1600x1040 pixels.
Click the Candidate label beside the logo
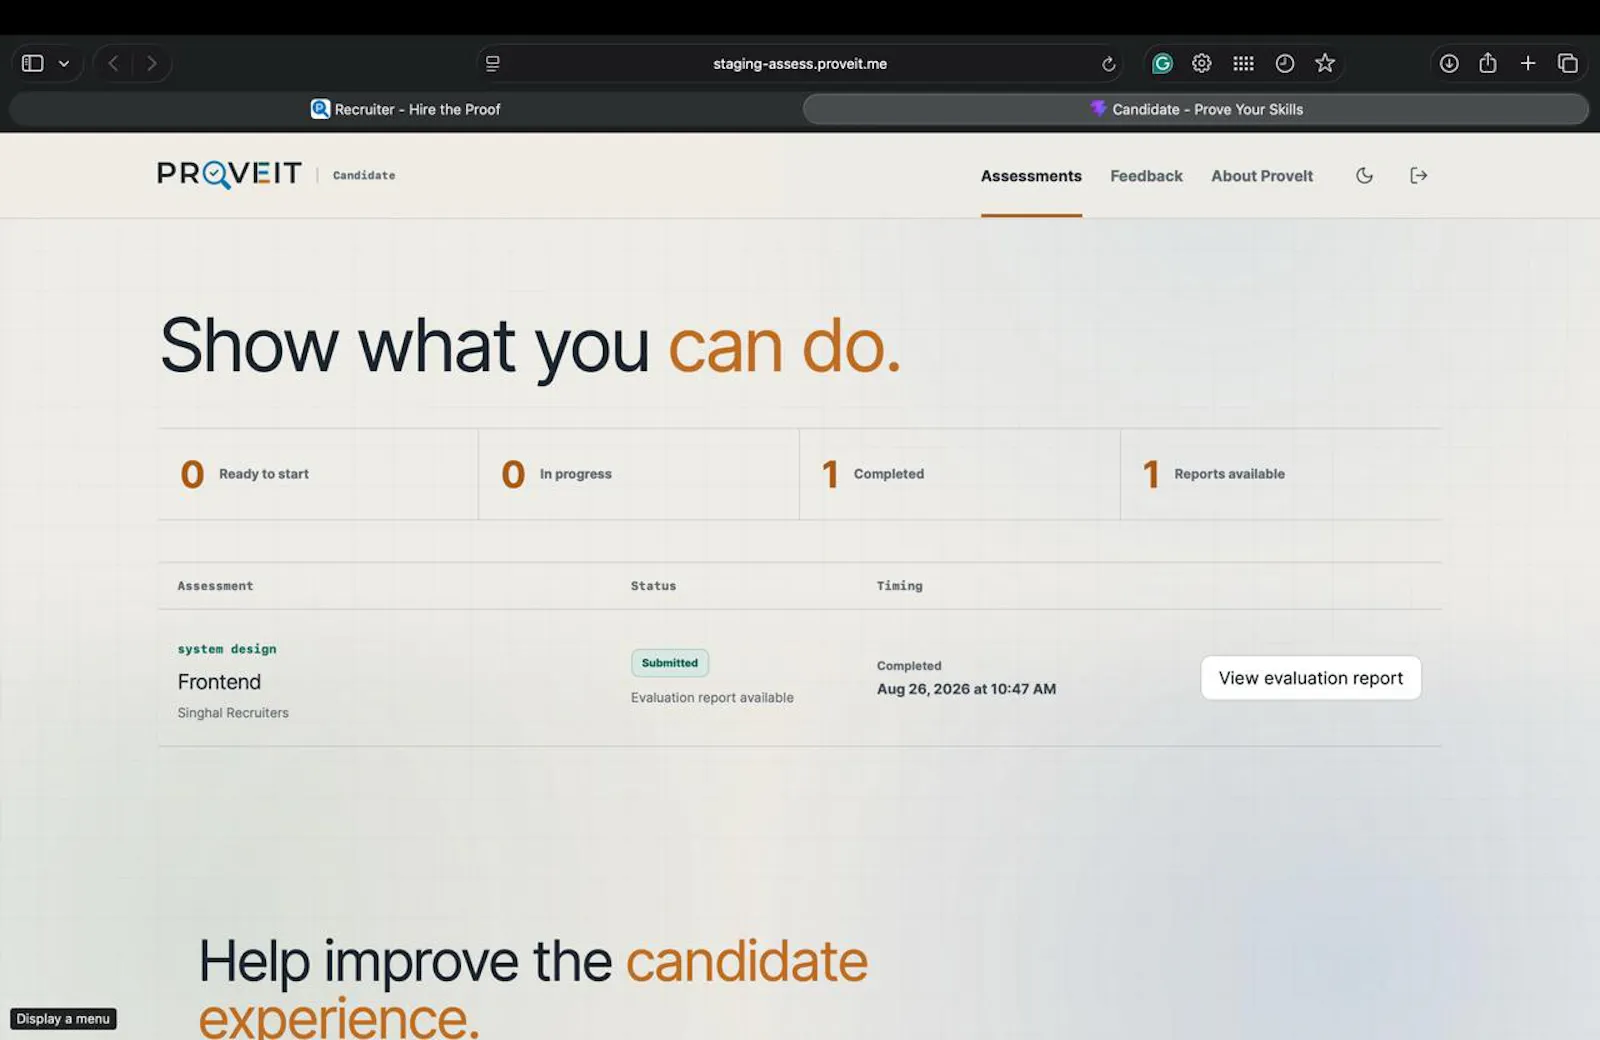point(364,175)
